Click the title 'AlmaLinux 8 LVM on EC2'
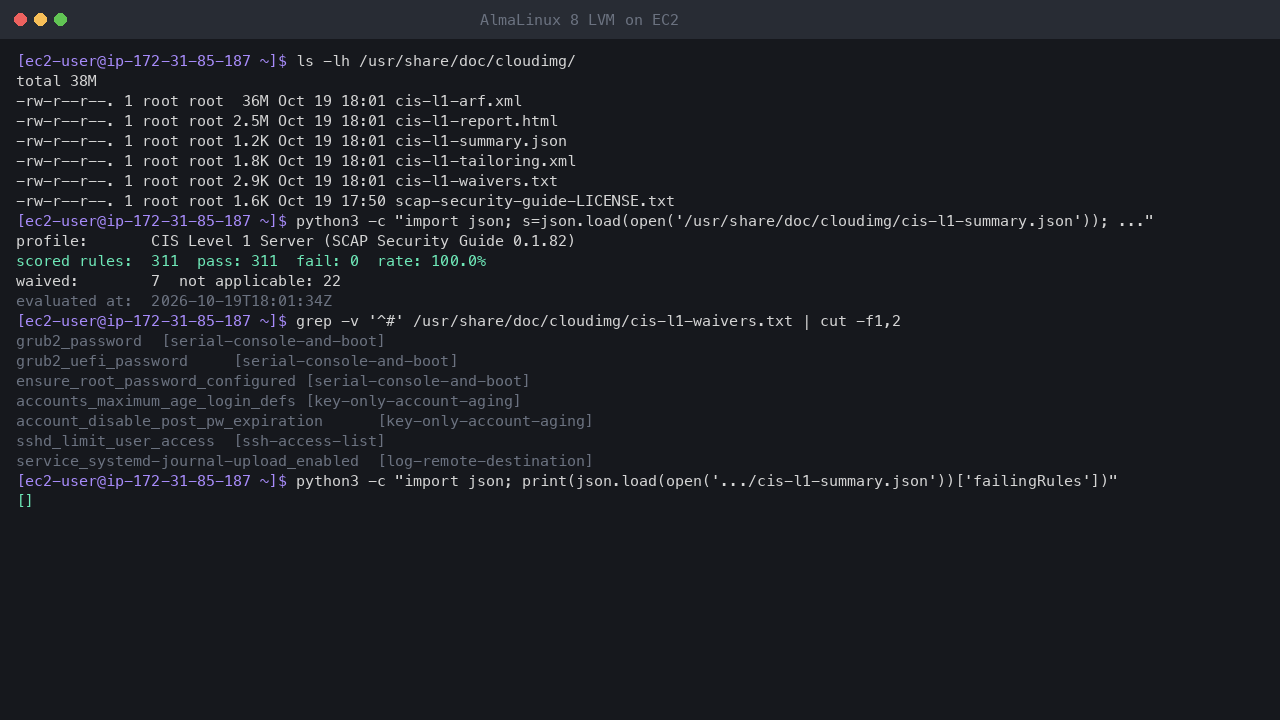 click(579, 20)
